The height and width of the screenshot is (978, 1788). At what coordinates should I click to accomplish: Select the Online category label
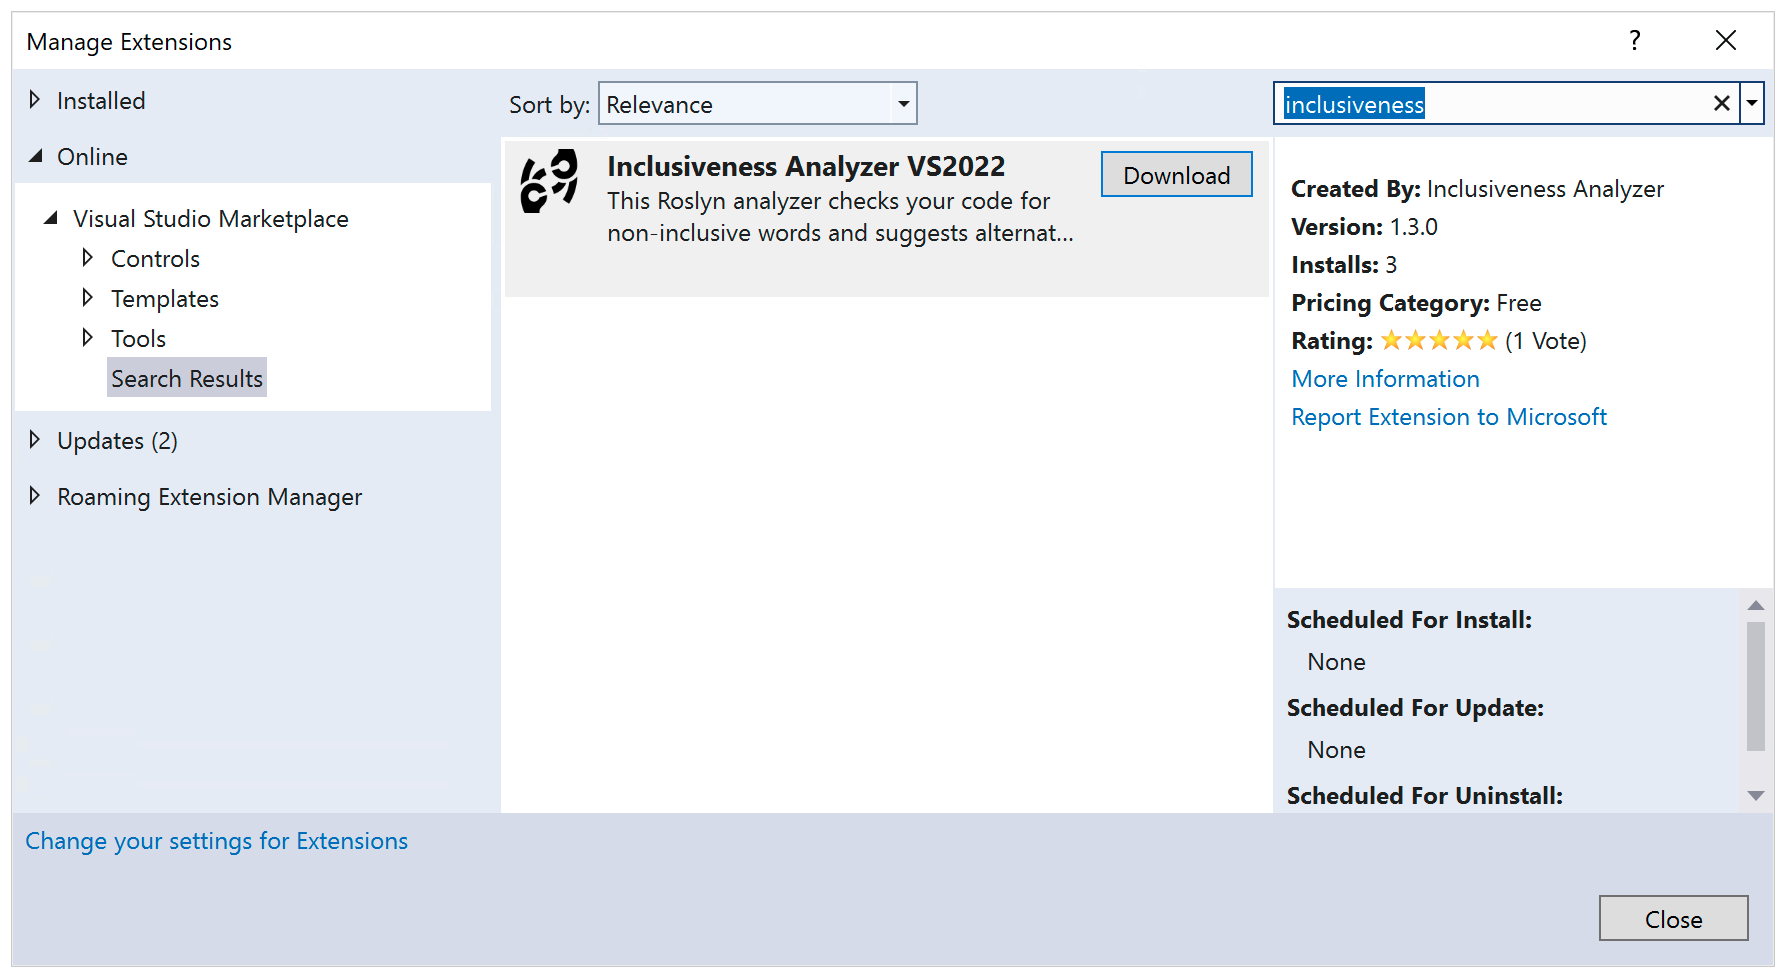[x=92, y=157]
